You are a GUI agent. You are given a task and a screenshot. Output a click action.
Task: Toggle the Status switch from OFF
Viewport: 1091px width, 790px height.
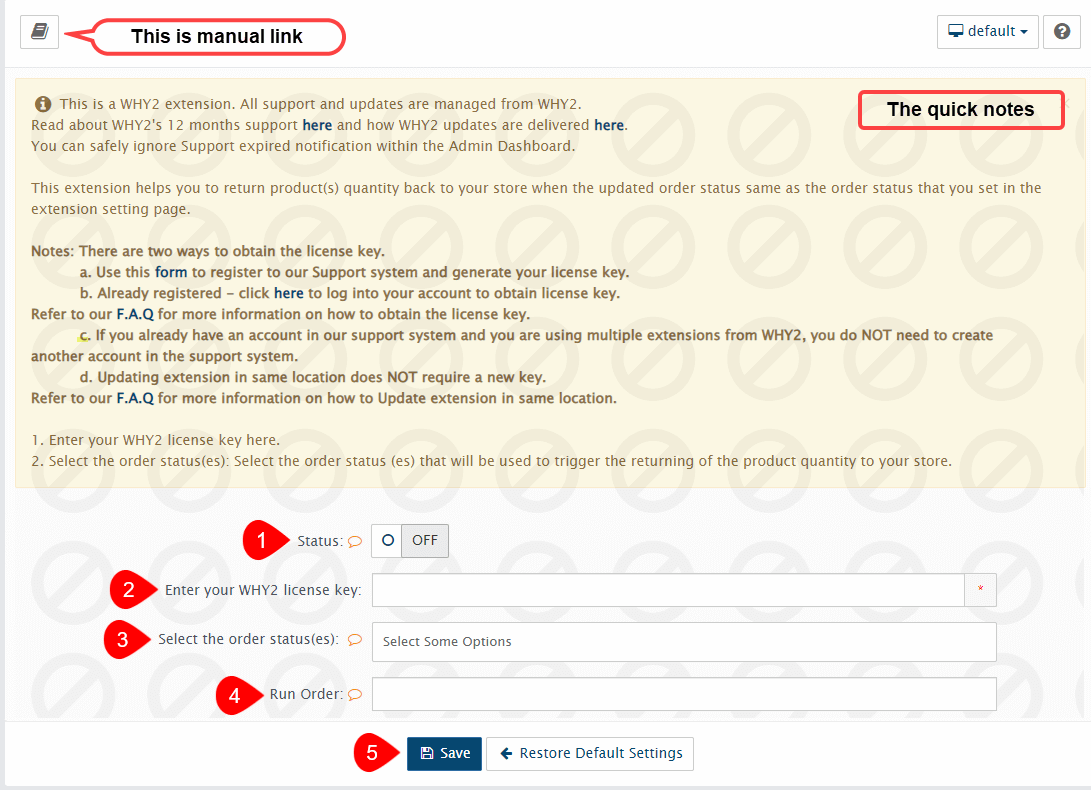[x=410, y=540]
